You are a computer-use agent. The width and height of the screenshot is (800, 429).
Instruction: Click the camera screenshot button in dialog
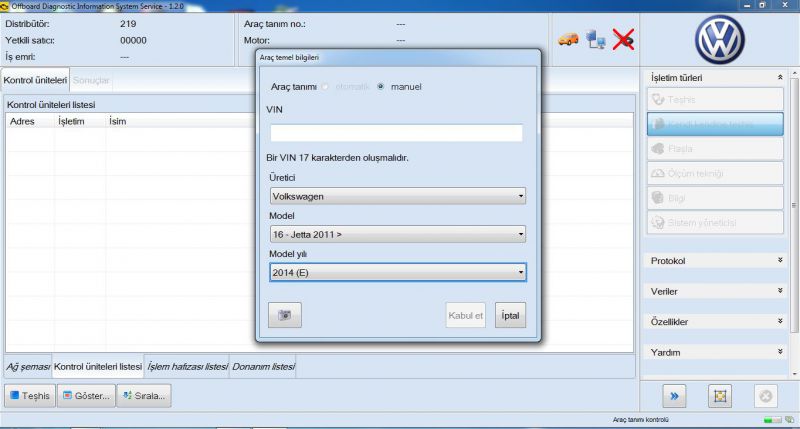(285, 315)
